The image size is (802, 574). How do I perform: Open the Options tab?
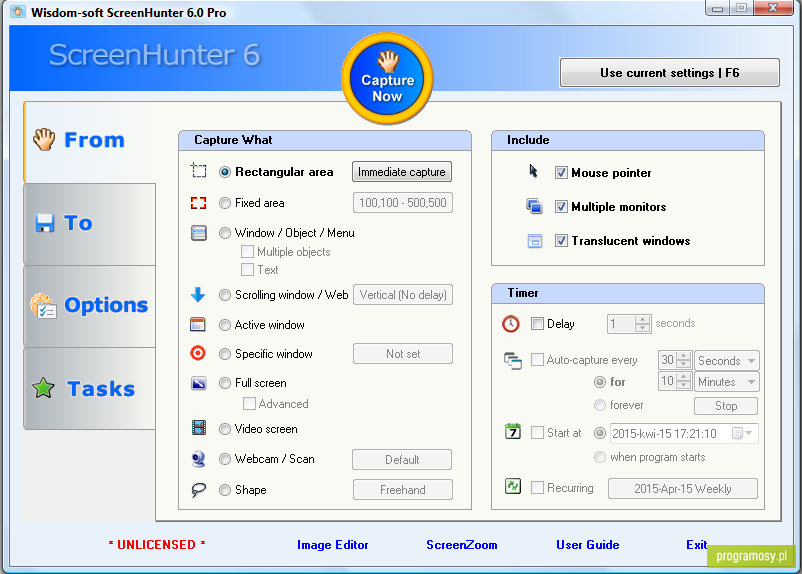pos(90,306)
